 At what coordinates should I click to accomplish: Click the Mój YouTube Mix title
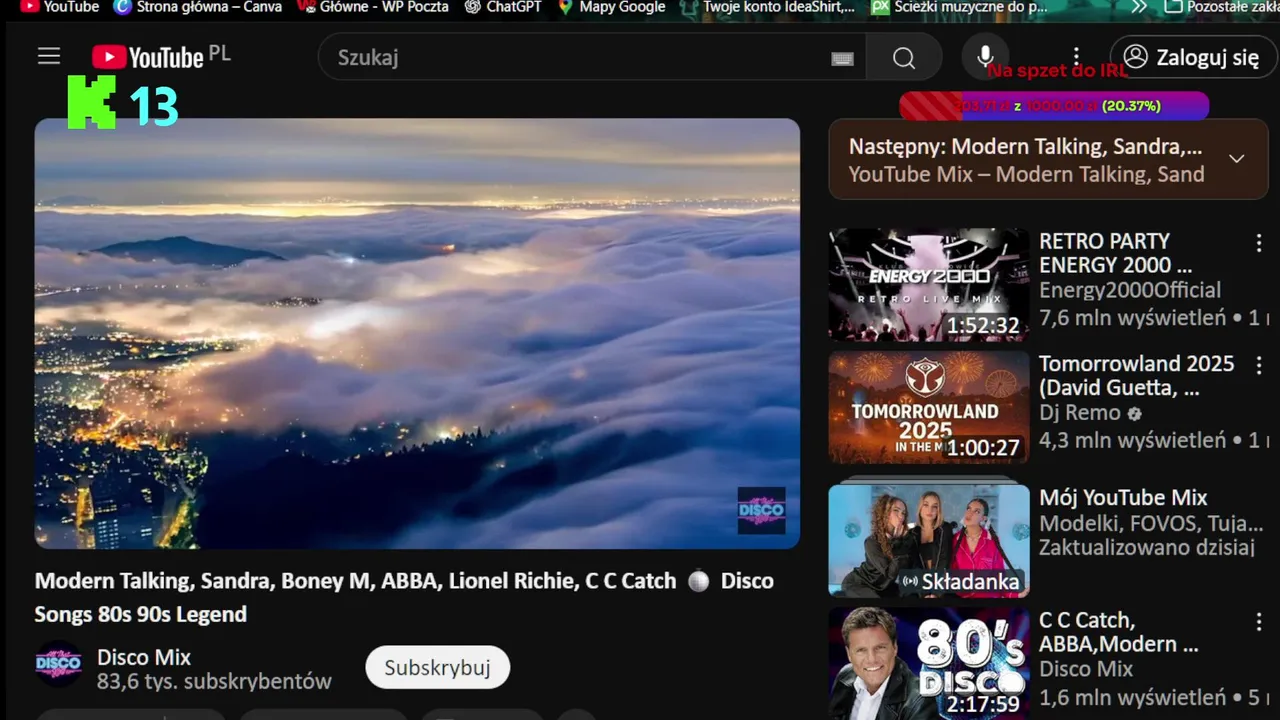[x=1123, y=498]
